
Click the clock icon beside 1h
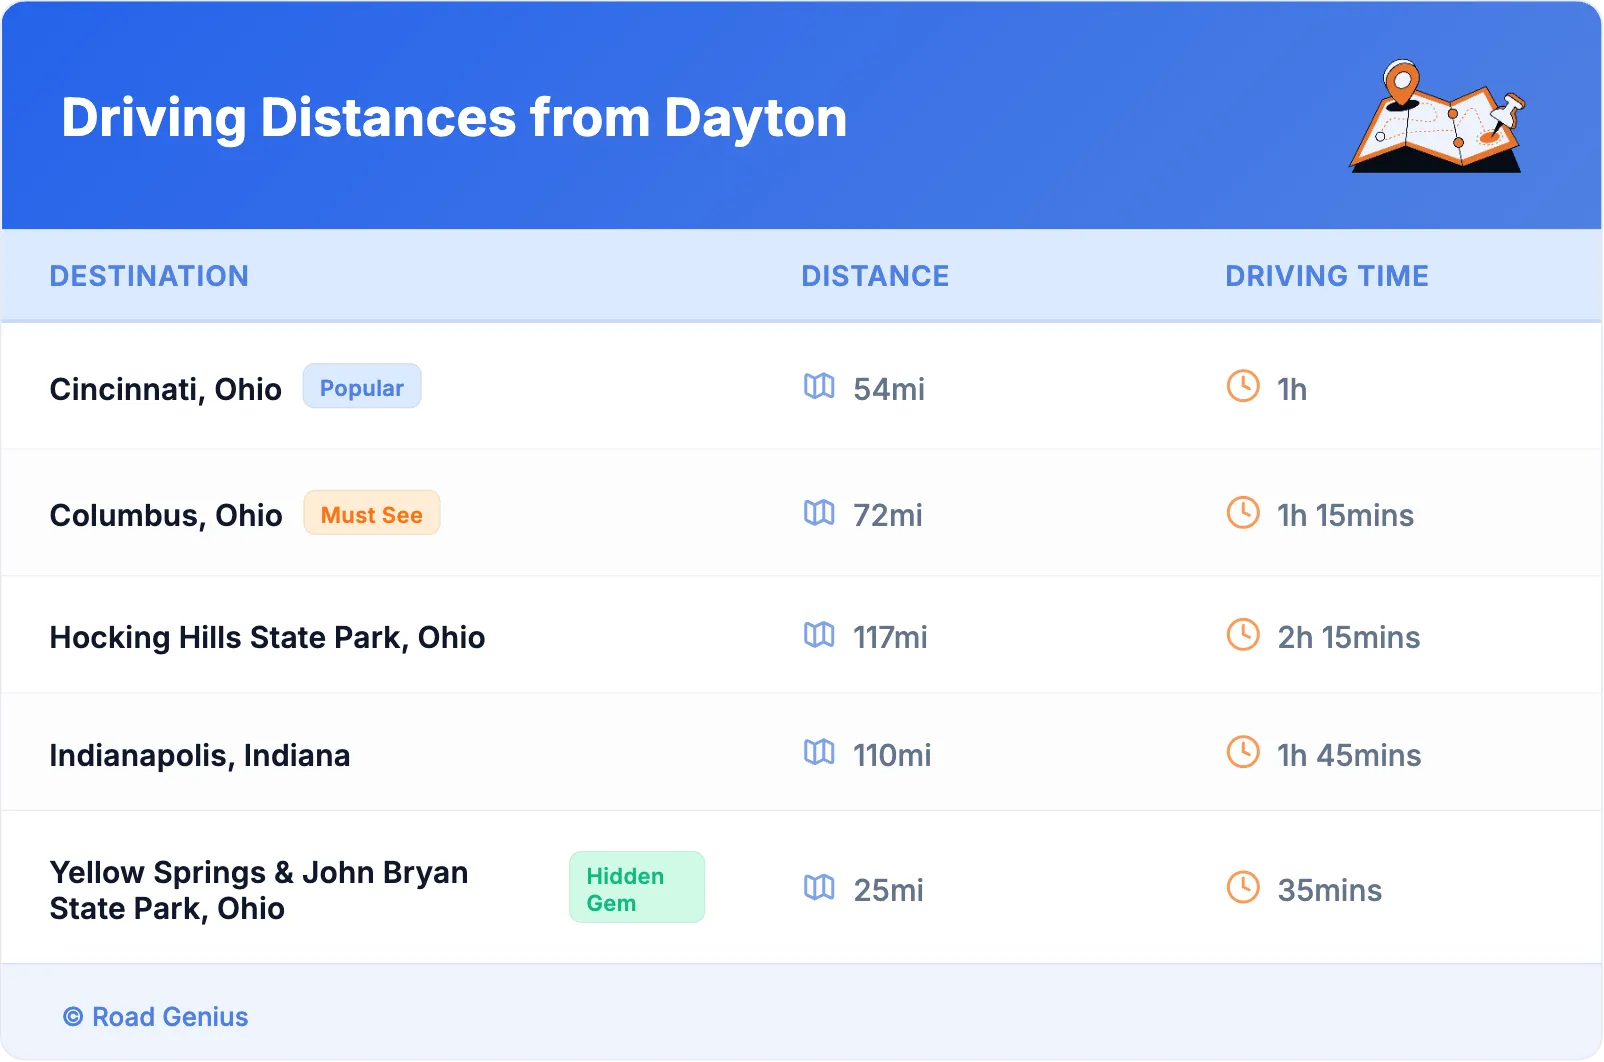1243,386
